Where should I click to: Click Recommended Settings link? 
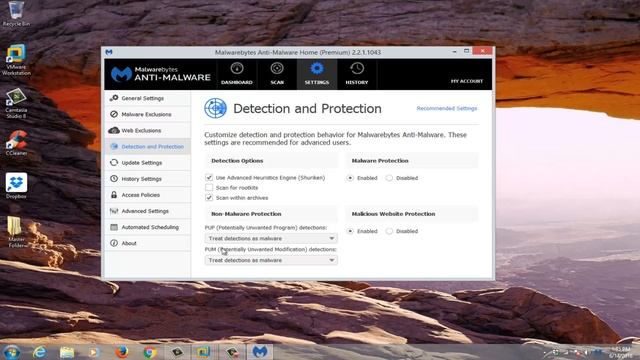click(x=447, y=108)
